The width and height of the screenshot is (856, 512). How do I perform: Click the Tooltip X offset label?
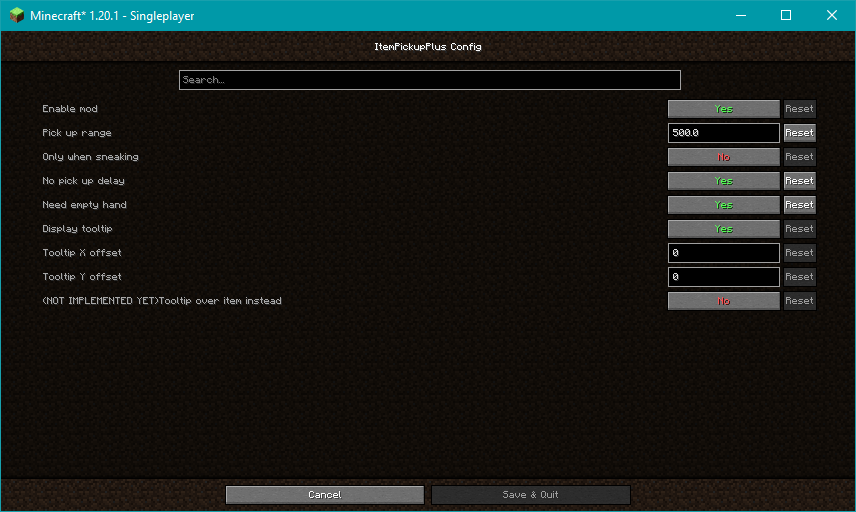click(x=82, y=253)
